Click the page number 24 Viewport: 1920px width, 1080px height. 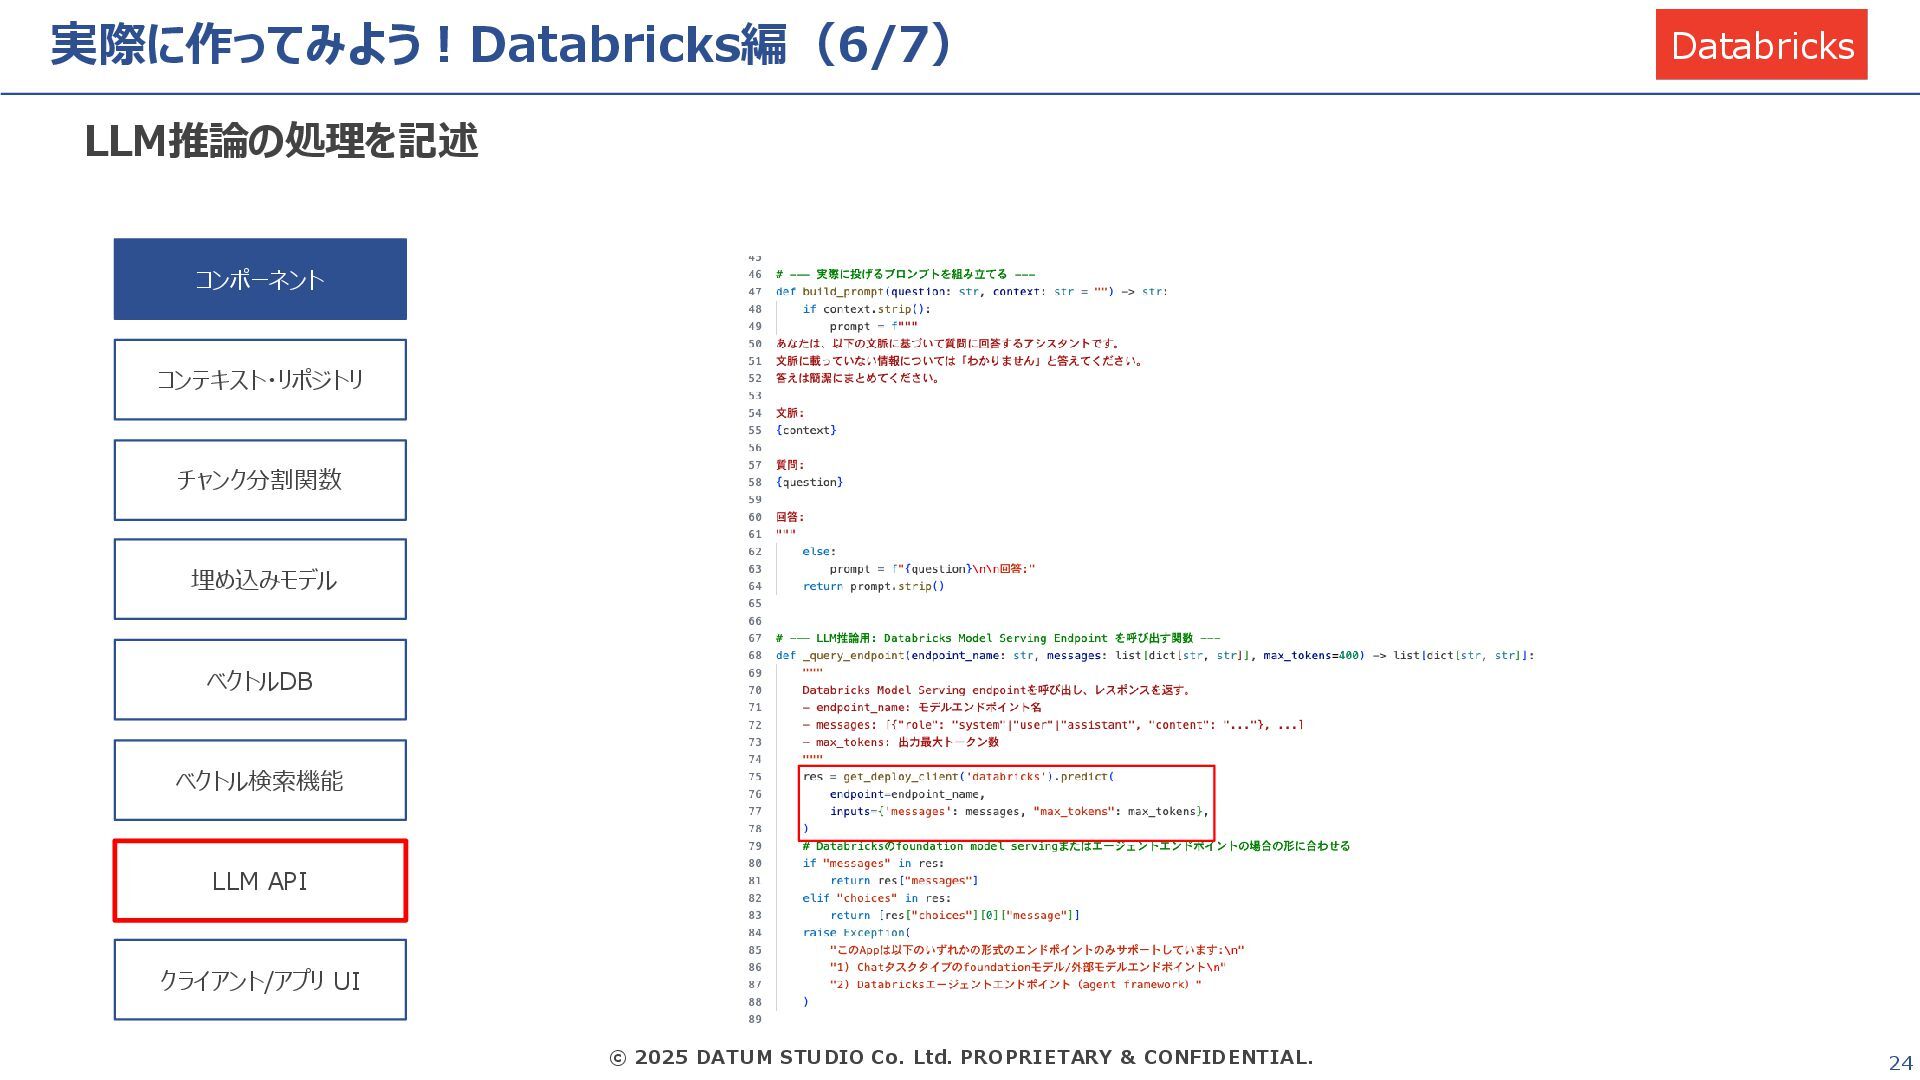1899,1063
